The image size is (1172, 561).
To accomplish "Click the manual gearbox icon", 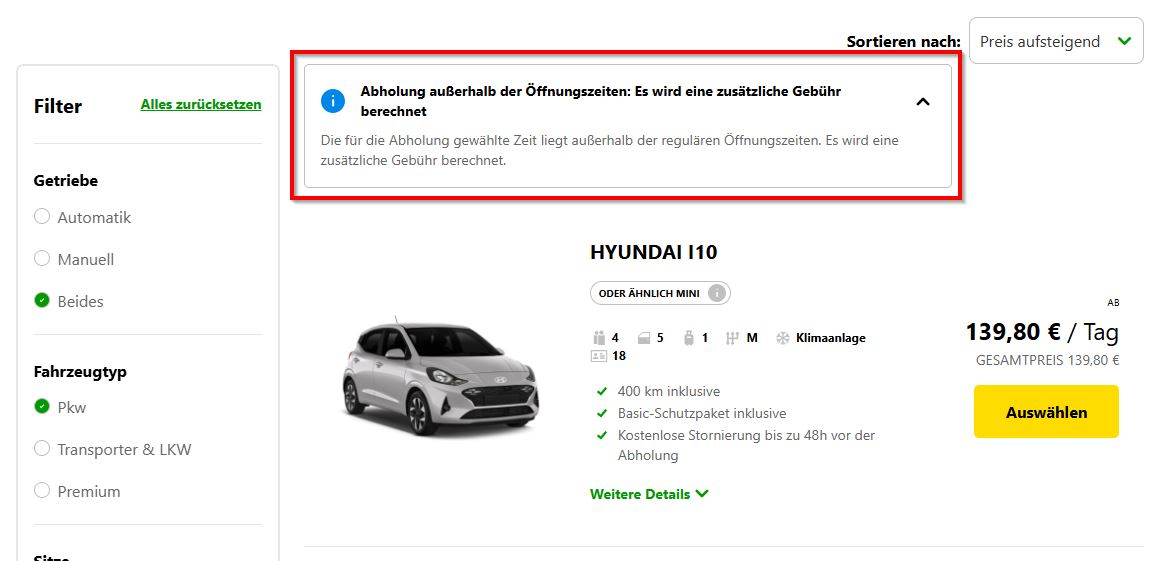I will coord(732,338).
